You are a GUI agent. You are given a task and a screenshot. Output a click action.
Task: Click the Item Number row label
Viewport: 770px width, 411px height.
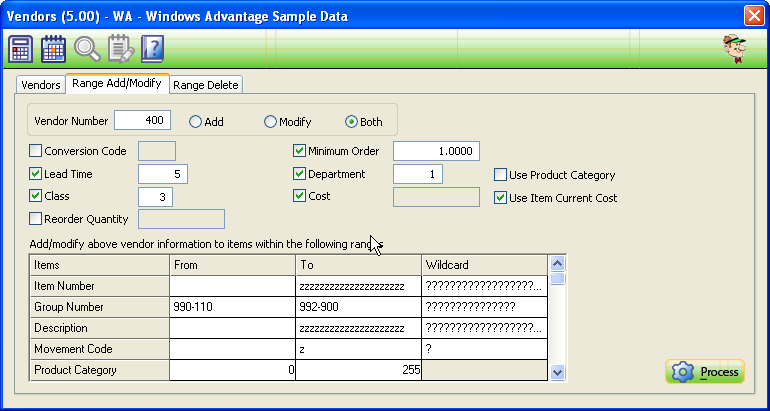[x=100, y=286]
